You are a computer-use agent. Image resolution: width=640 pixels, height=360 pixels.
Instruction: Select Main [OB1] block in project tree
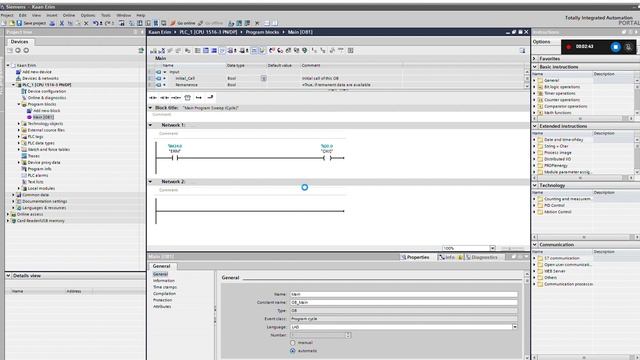[43, 117]
